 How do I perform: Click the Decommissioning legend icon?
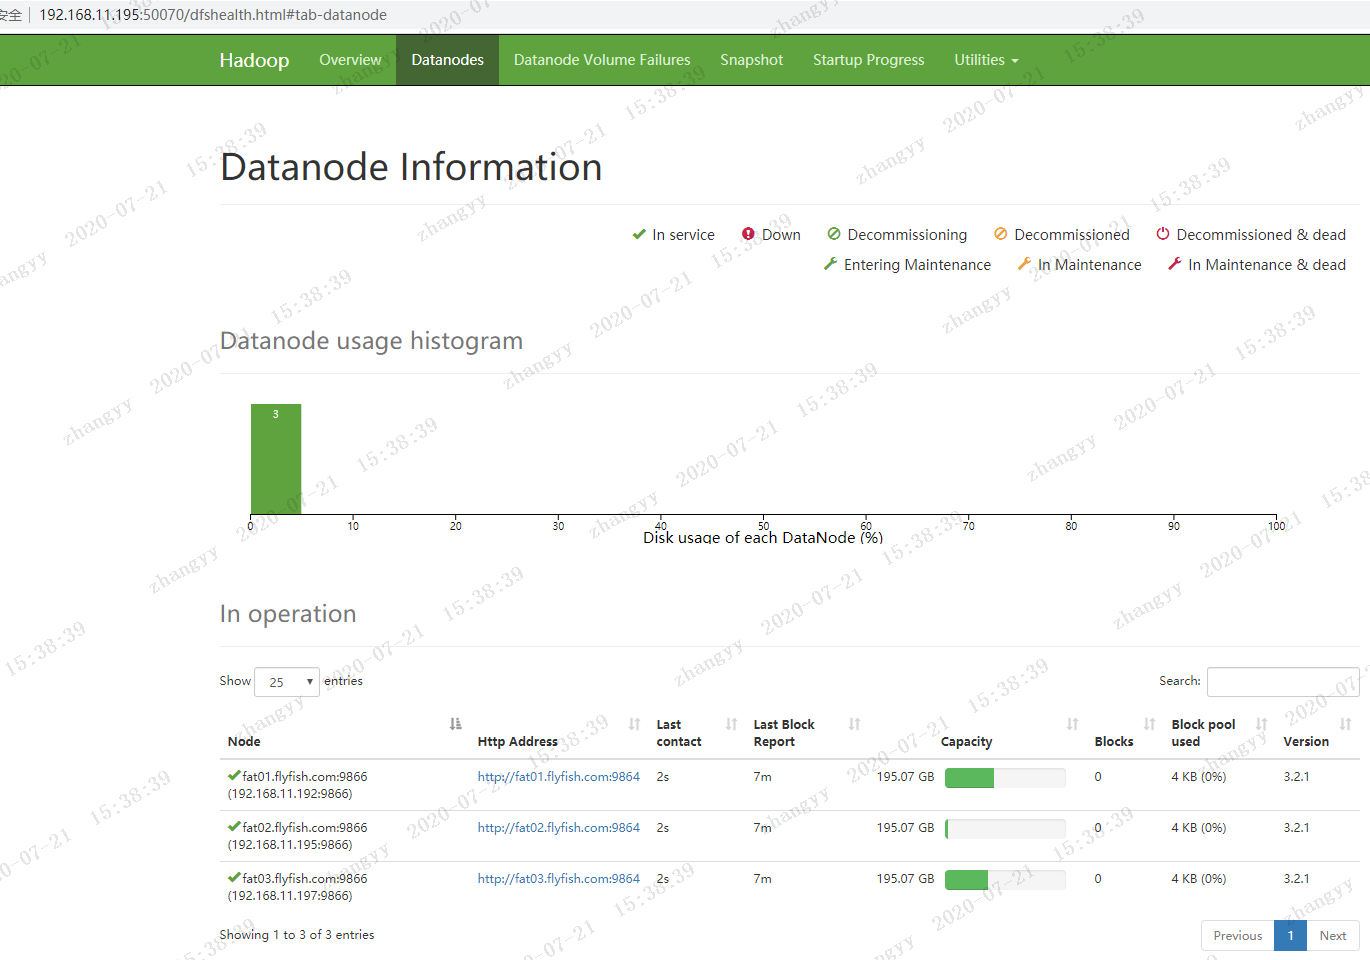[834, 234]
